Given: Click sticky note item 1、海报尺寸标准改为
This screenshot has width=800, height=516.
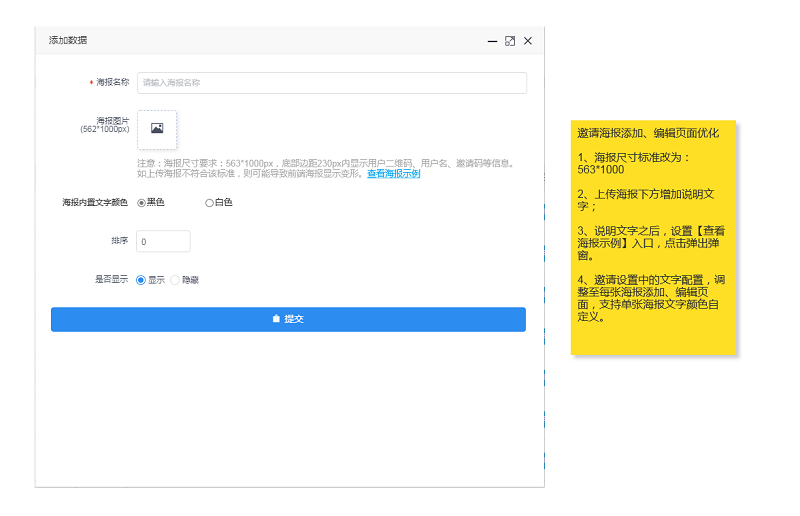Looking at the screenshot, I should (x=633, y=163).
